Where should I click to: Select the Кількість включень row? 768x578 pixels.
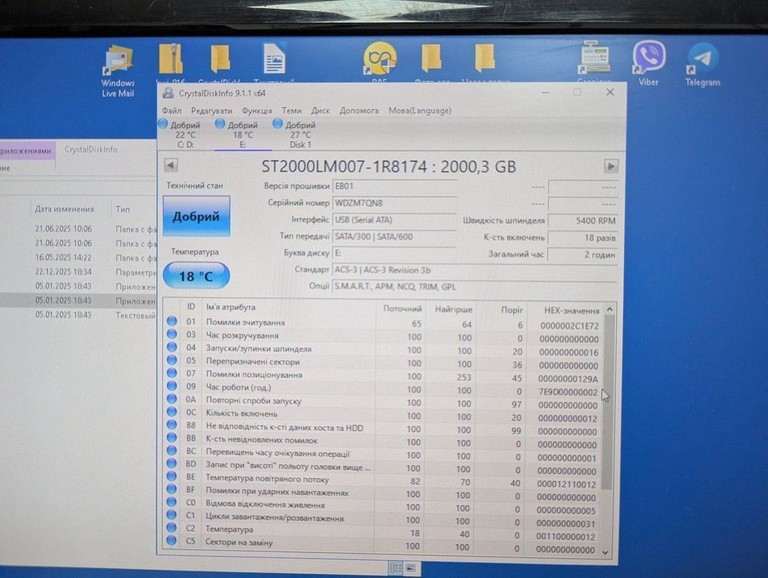click(384, 415)
